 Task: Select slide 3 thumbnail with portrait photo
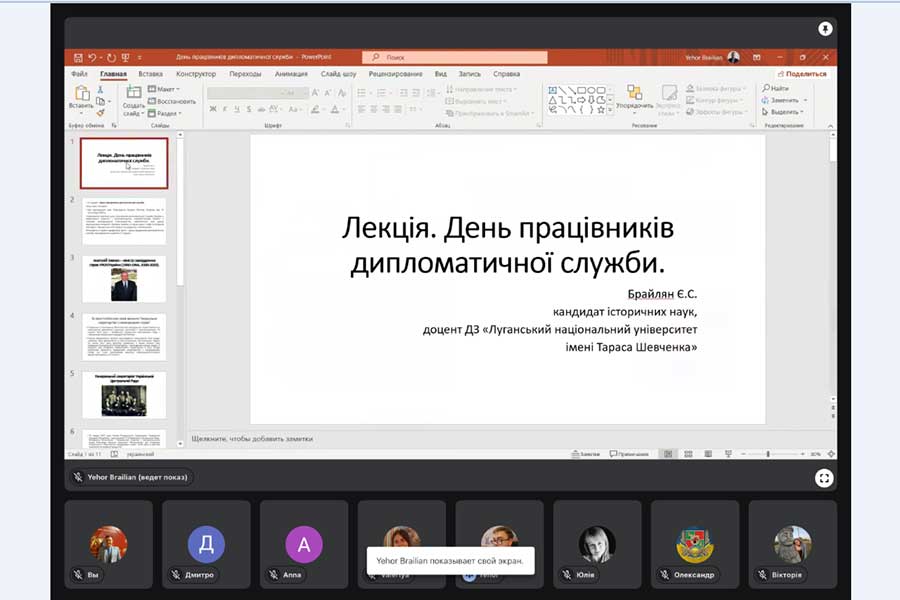(124, 278)
